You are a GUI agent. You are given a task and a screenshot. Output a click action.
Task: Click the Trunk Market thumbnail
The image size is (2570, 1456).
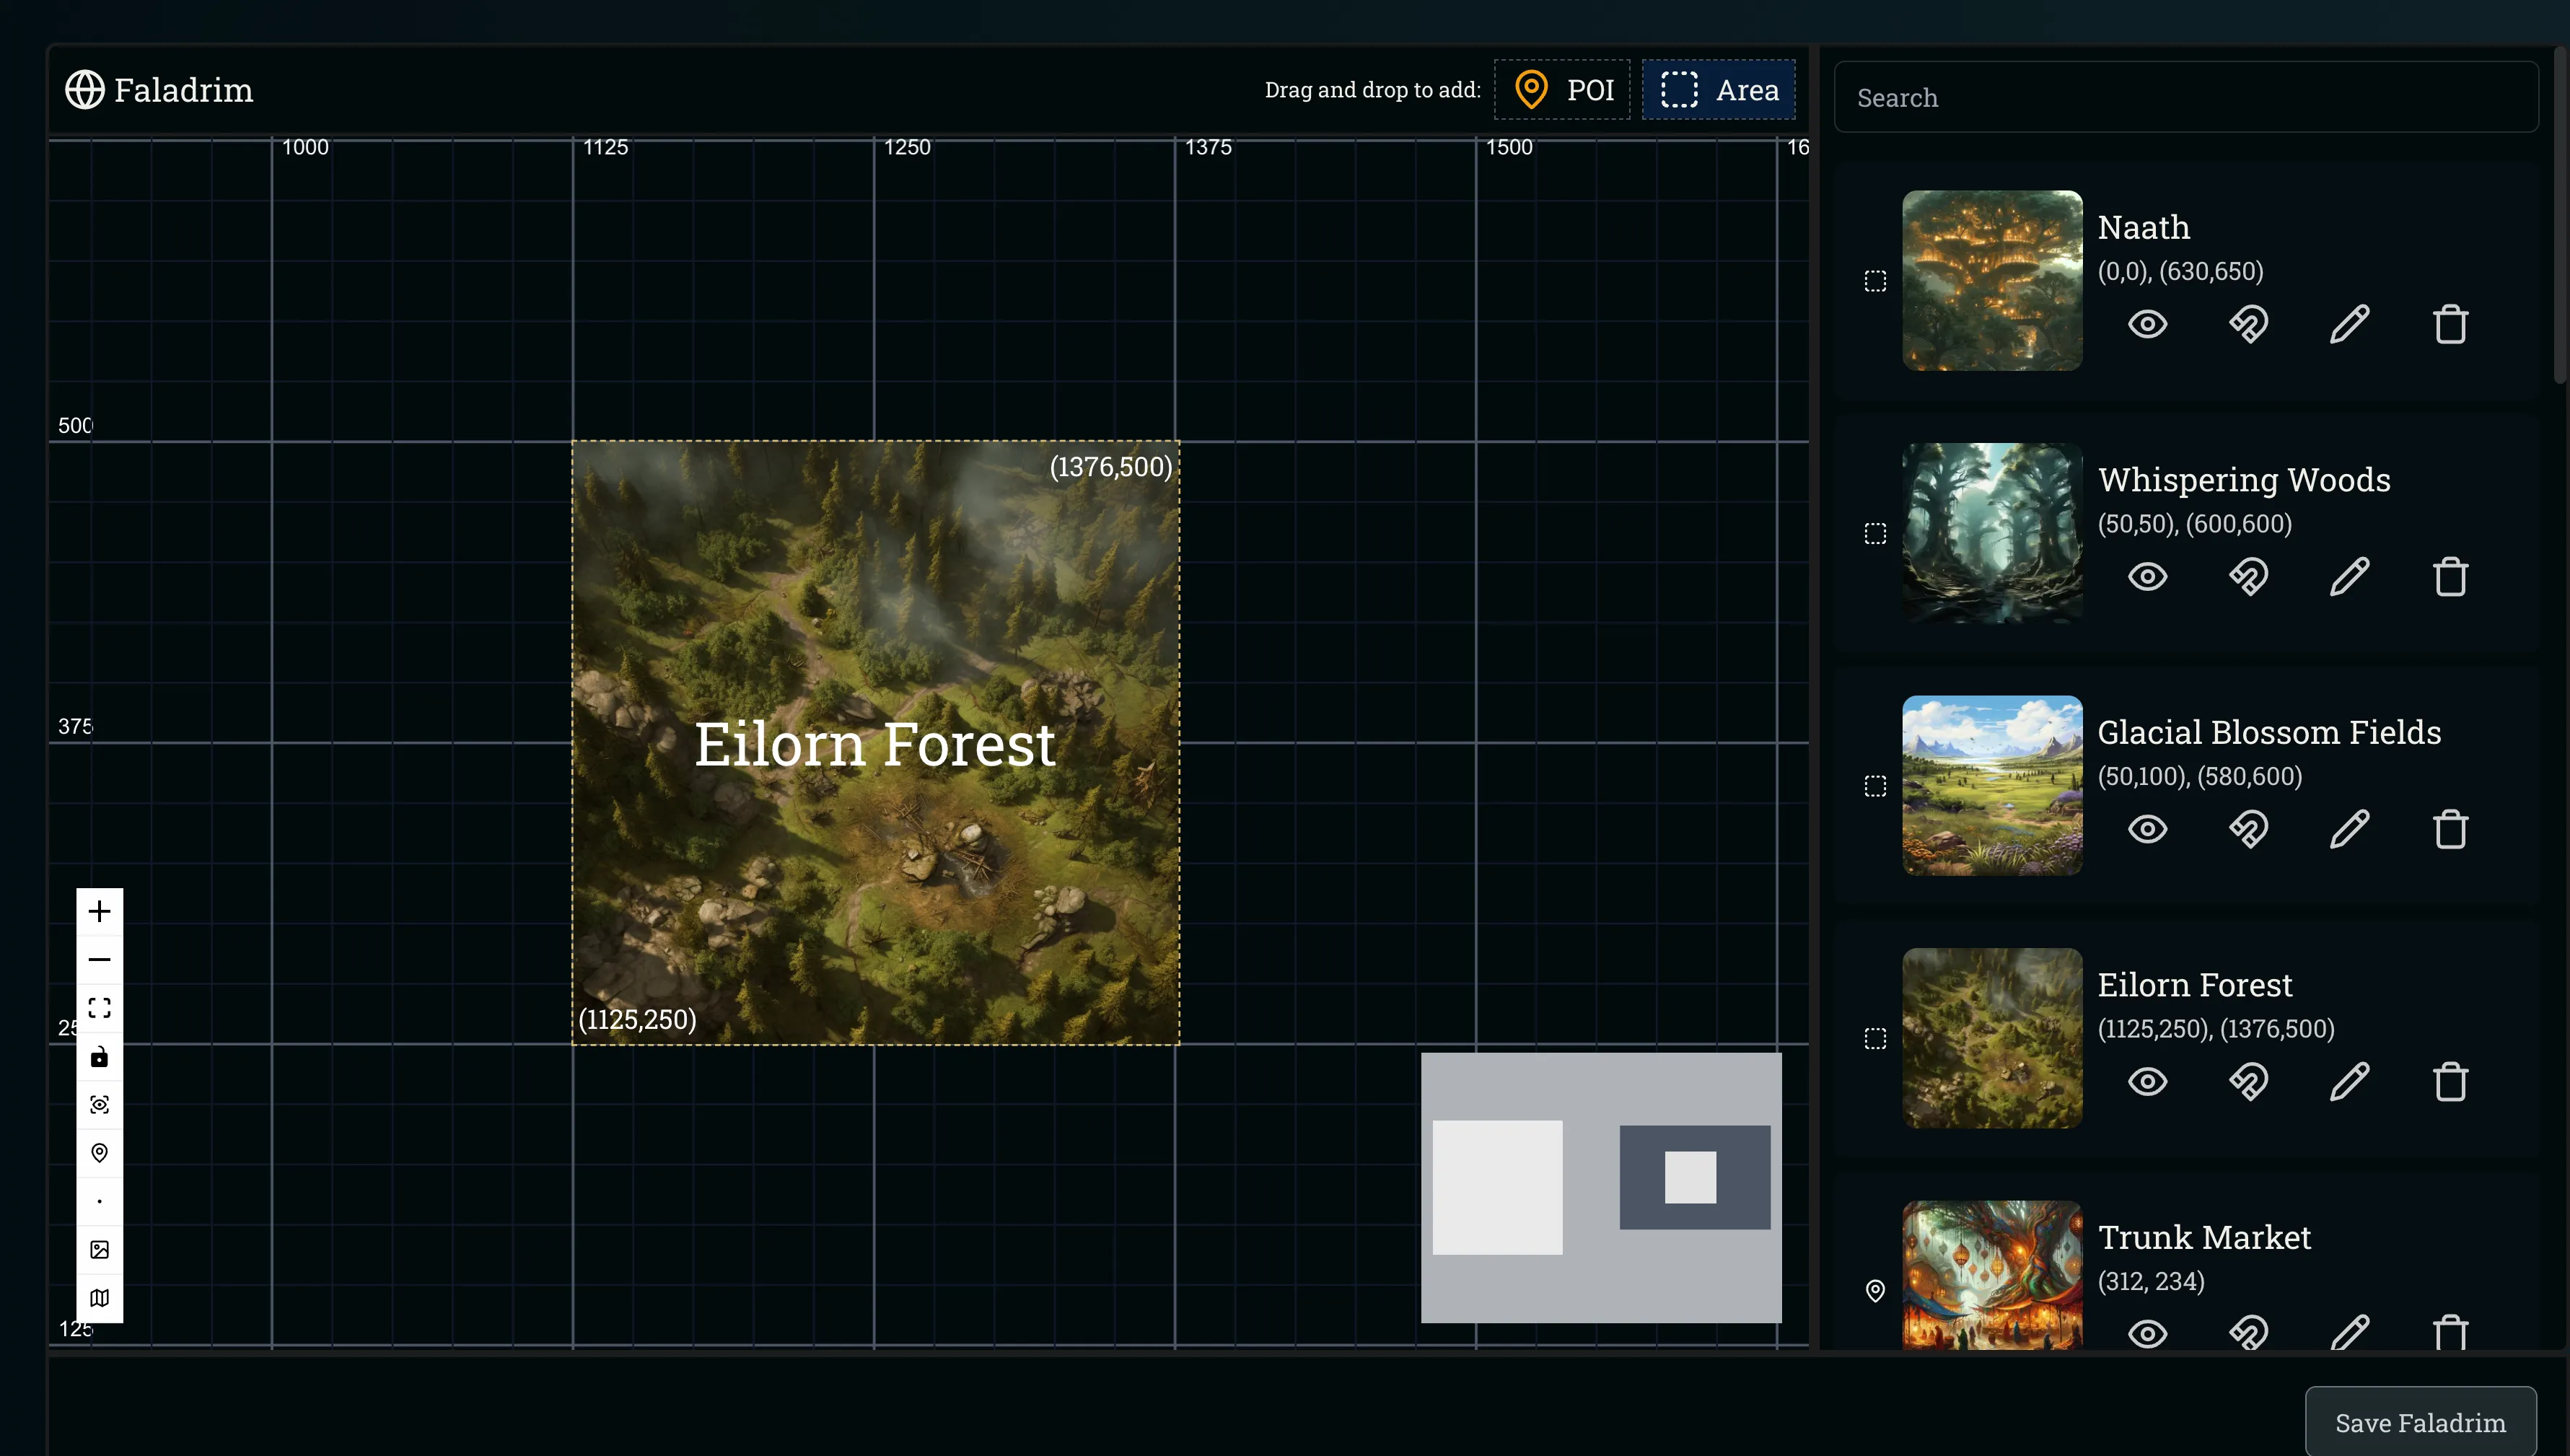pyautogui.click(x=1992, y=1275)
